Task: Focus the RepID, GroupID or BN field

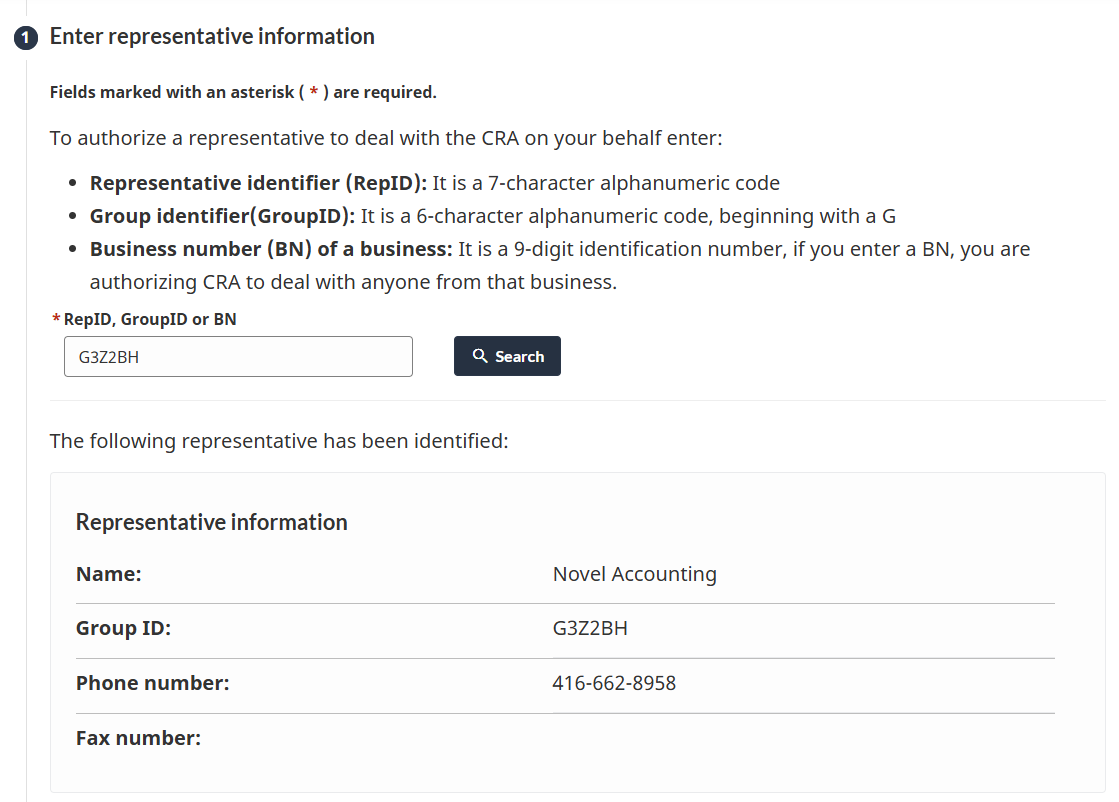Action: point(238,357)
